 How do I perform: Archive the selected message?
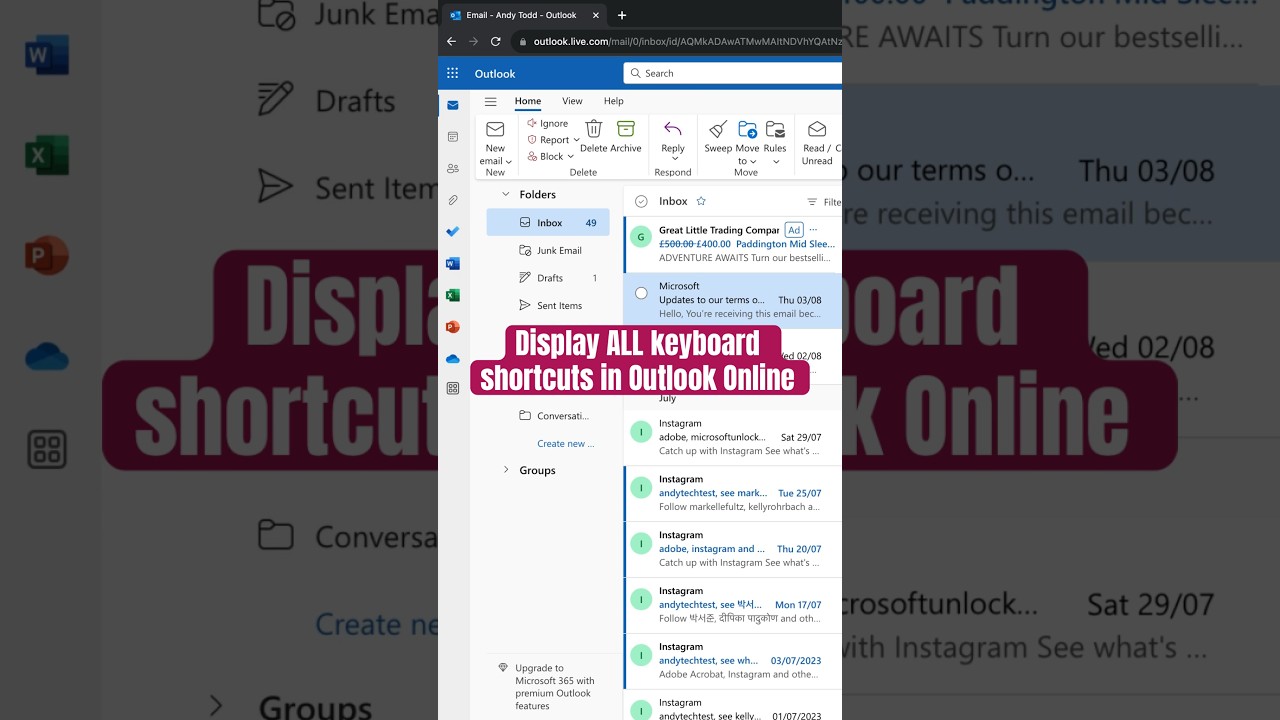626,136
